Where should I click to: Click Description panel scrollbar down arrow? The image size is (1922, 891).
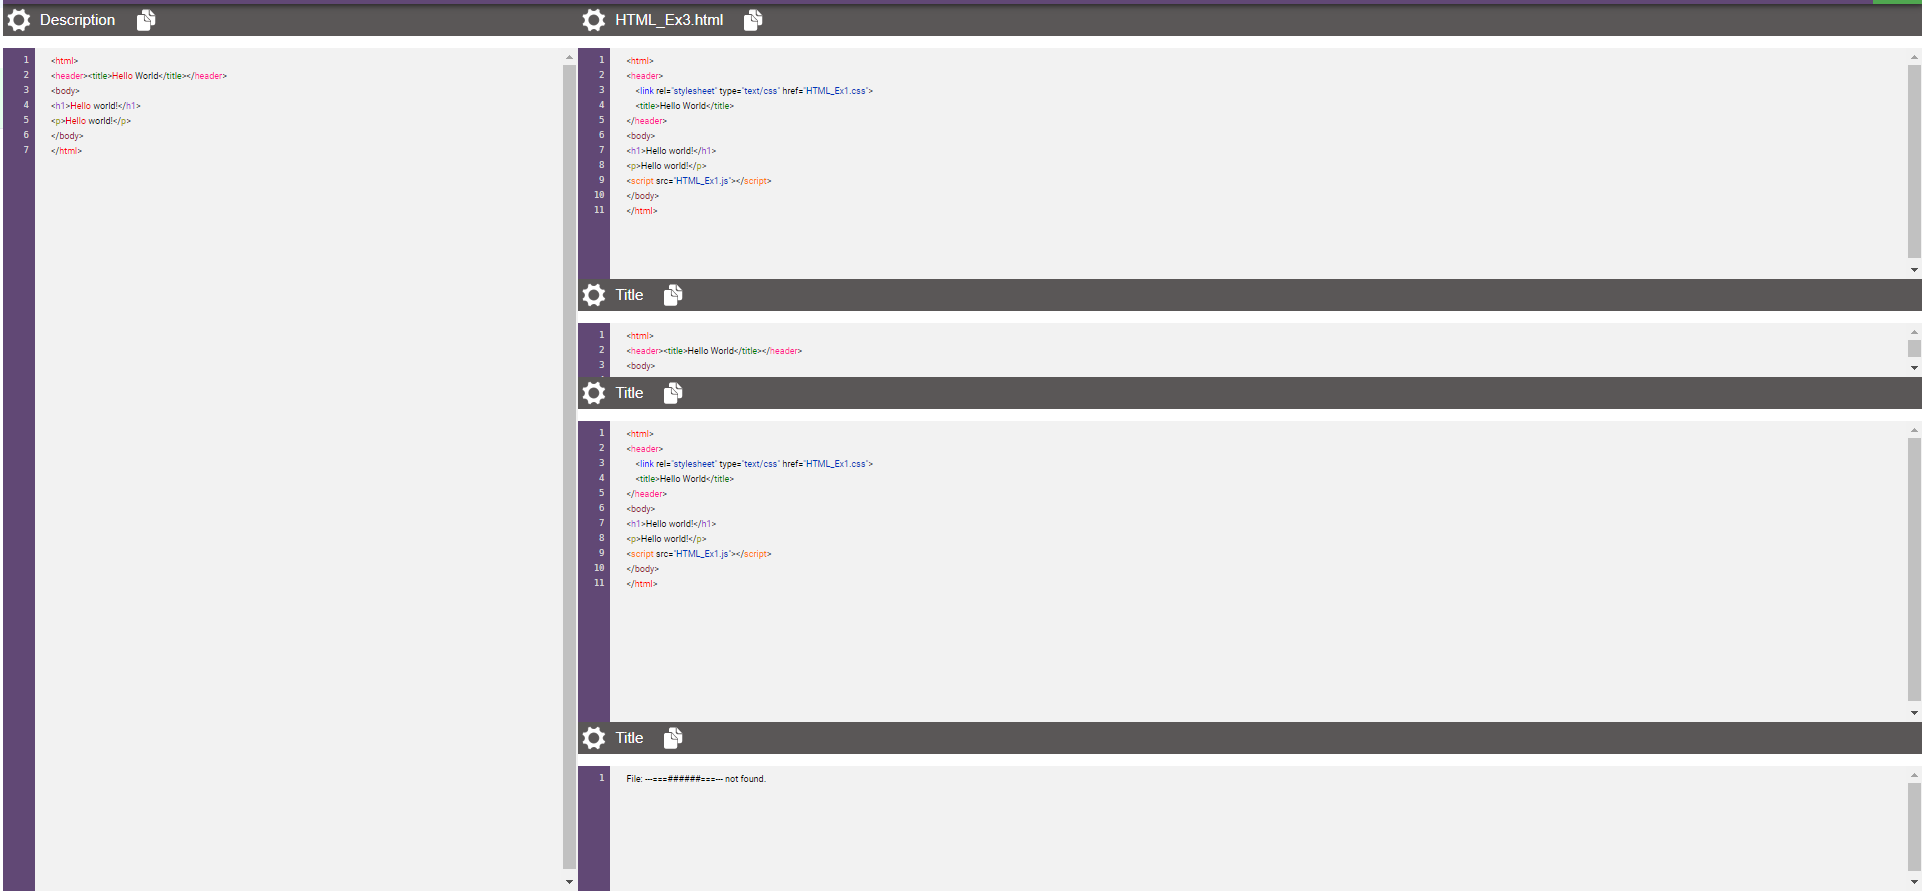coord(569,882)
